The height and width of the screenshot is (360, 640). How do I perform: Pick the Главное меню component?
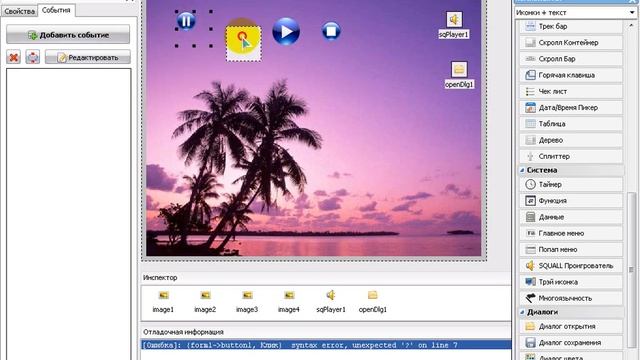(571, 233)
